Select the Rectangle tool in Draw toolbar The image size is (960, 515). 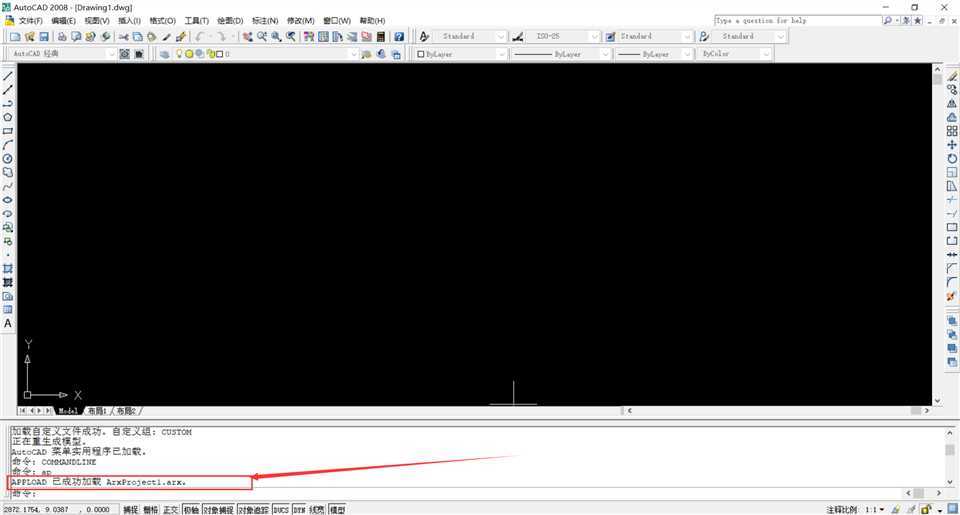pyautogui.click(x=8, y=131)
